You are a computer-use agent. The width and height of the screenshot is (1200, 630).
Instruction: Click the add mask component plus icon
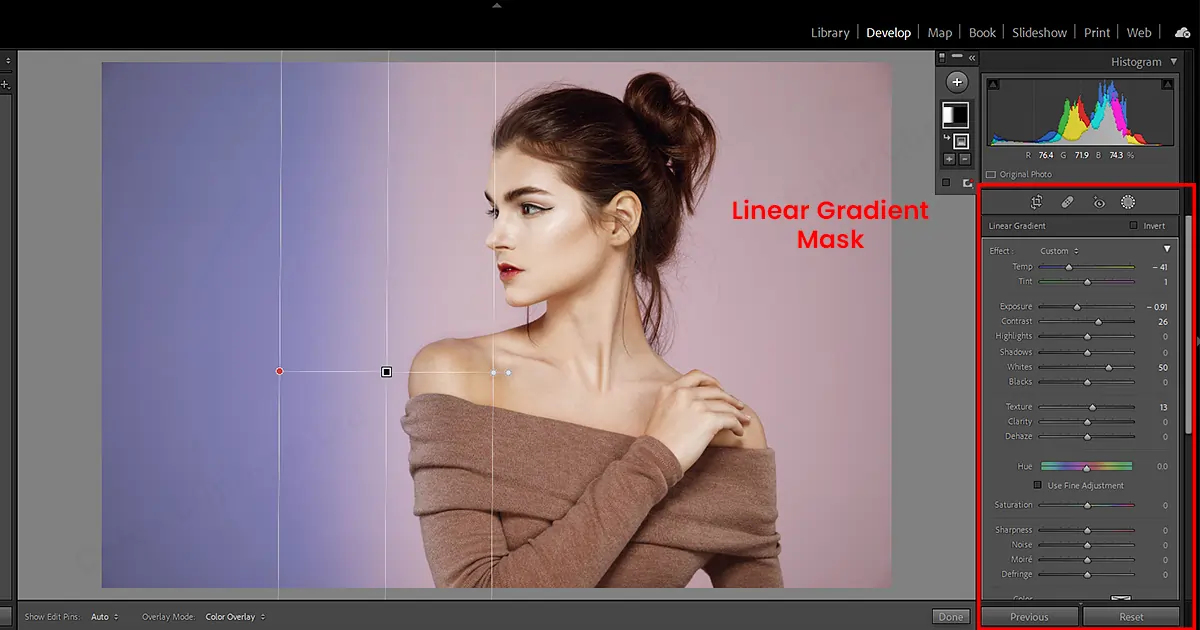coord(947,158)
